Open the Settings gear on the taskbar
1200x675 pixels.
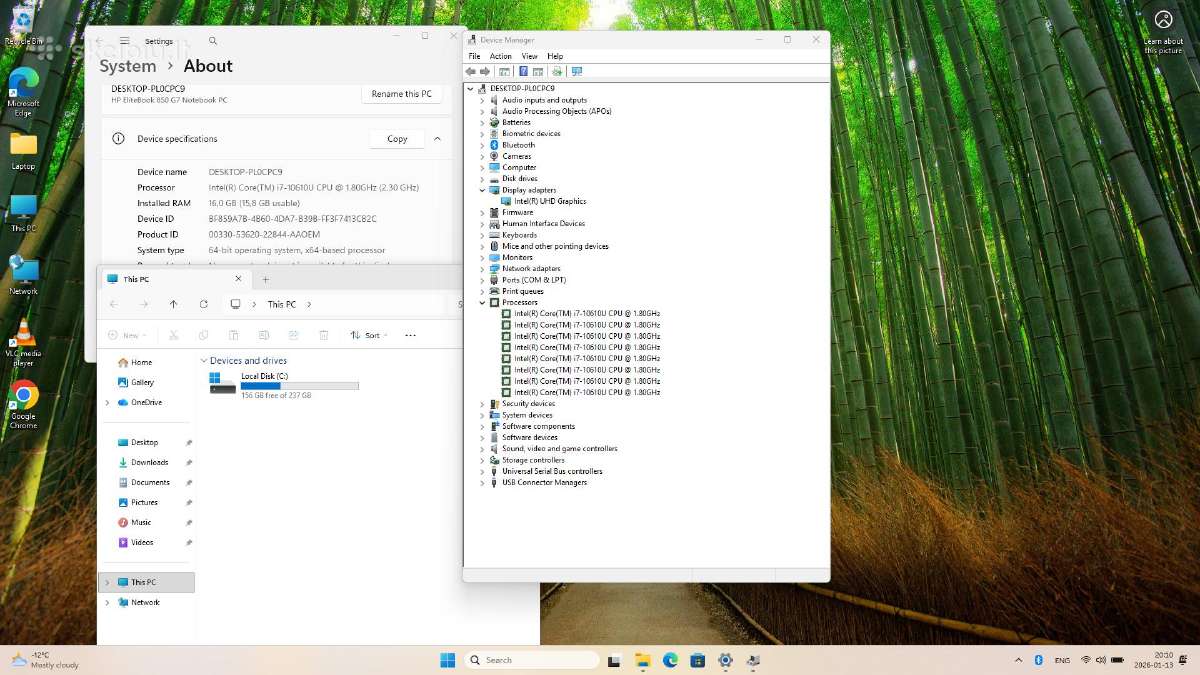click(725, 660)
